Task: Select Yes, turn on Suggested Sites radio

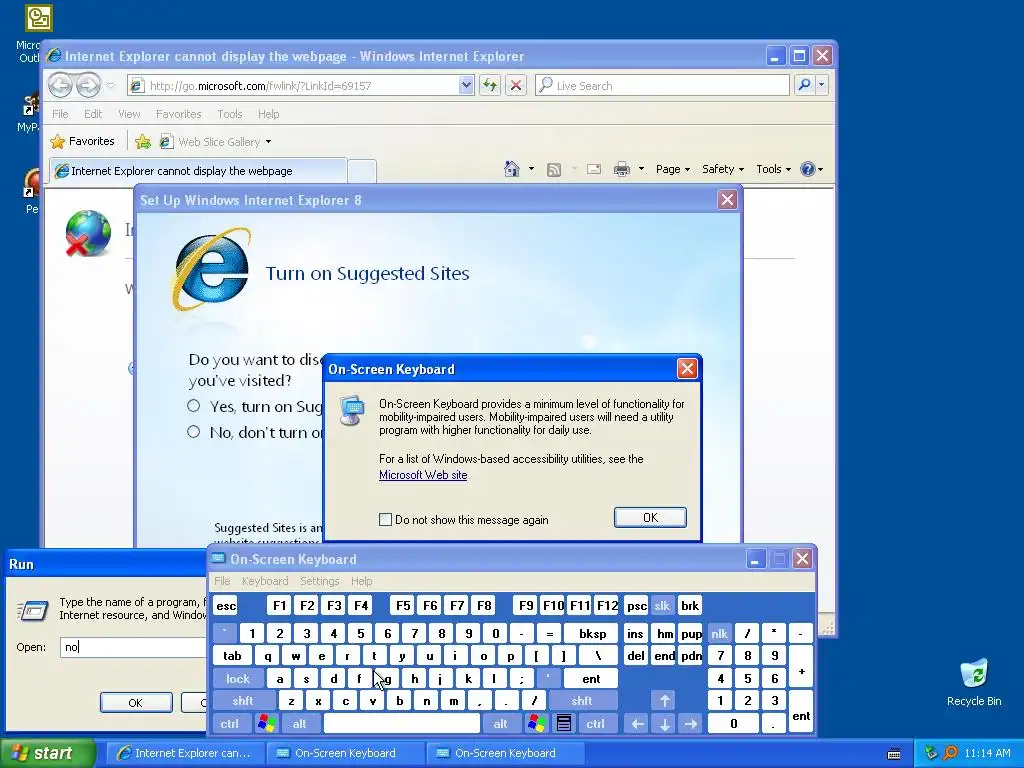Action: 193,406
